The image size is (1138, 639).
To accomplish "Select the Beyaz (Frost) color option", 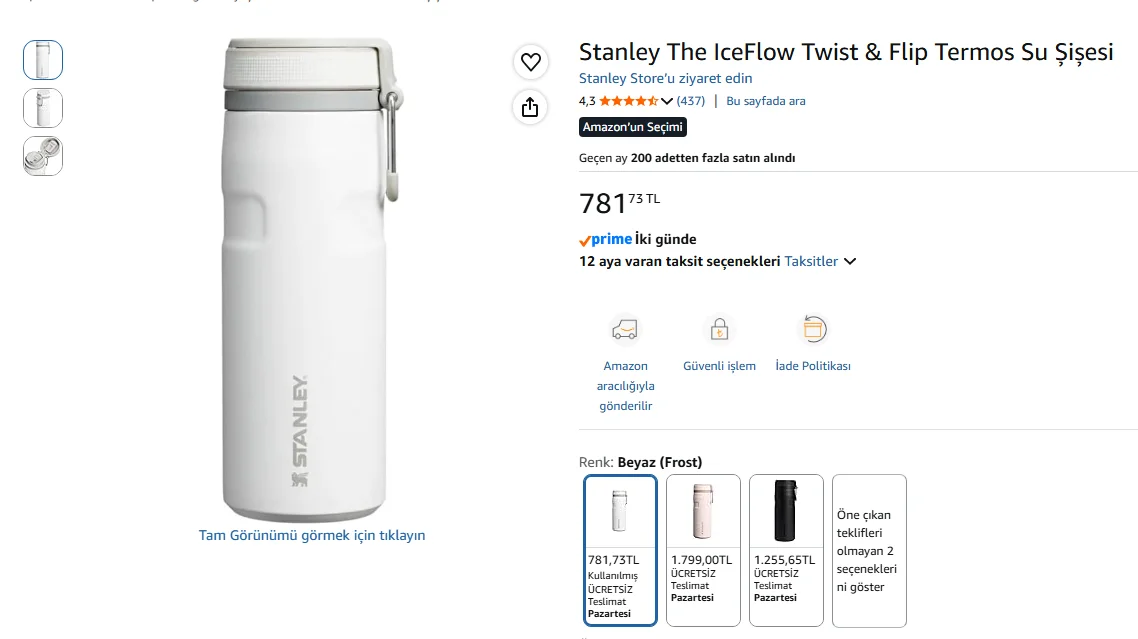I will click(621, 550).
